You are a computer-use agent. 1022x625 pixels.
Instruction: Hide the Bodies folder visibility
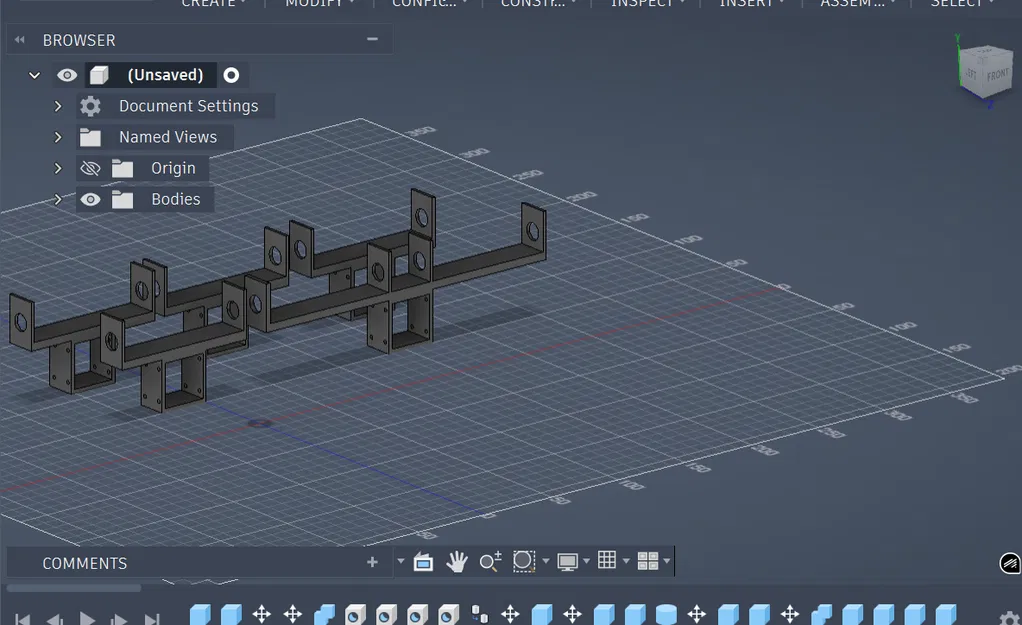(90, 199)
